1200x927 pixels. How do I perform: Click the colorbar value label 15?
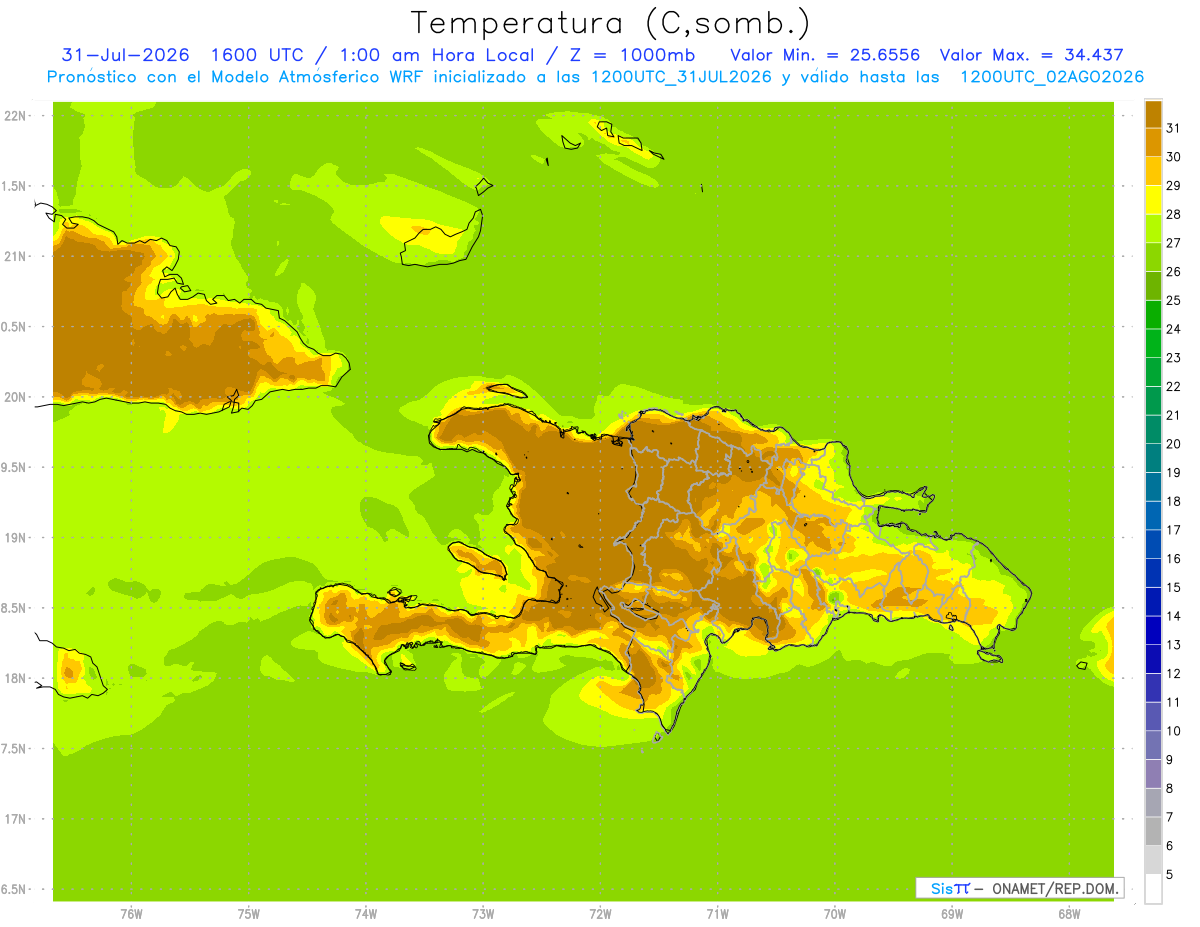(1173, 587)
